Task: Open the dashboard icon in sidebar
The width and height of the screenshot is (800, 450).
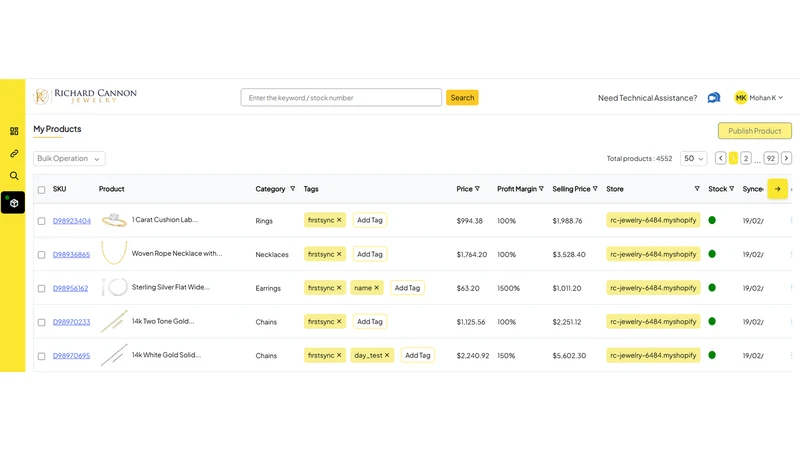Action: click(x=14, y=131)
